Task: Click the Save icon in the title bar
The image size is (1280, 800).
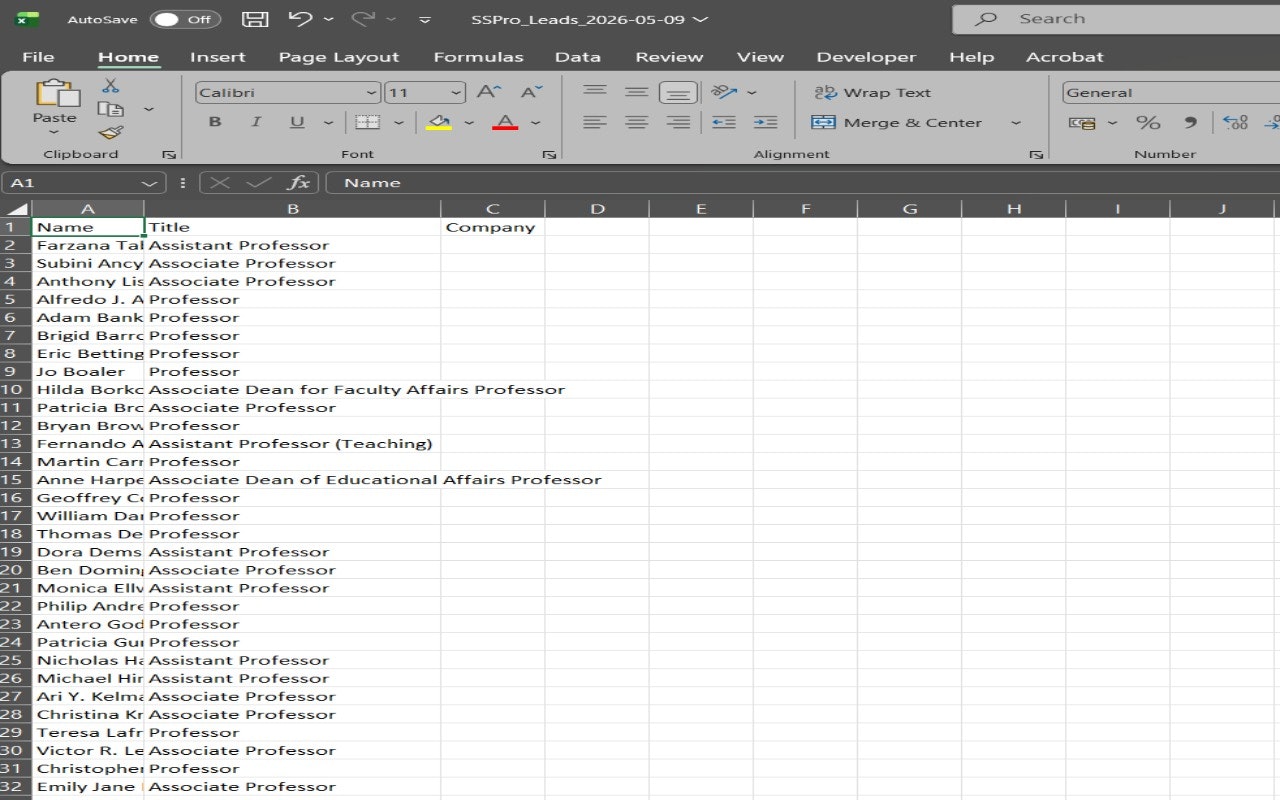Action: point(255,19)
